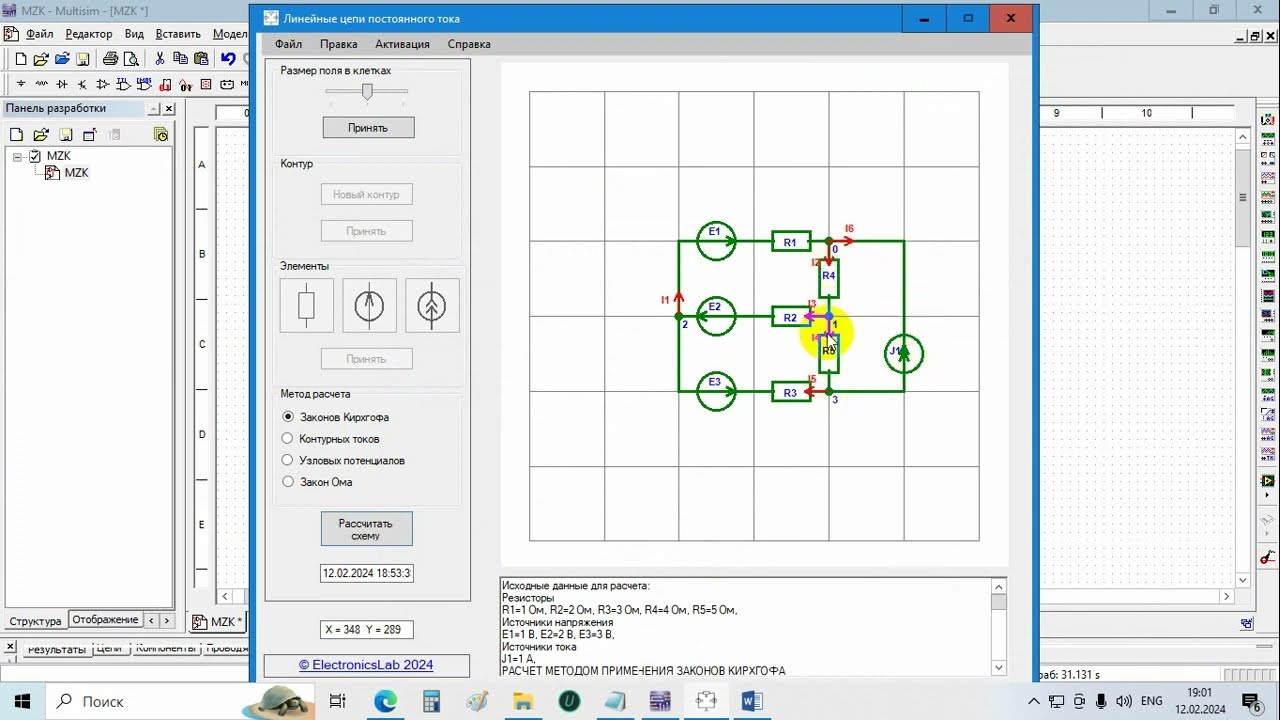Click the field size slider handle
Screen dimensions: 1280x720
point(367,91)
